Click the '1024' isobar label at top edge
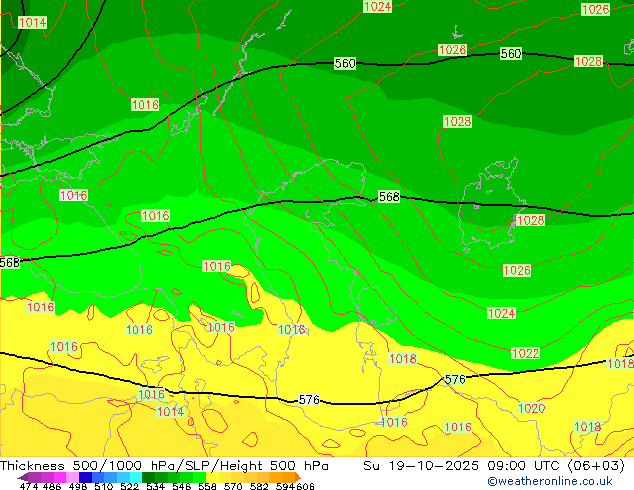The image size is (634, 490). [x=377, y=6]
